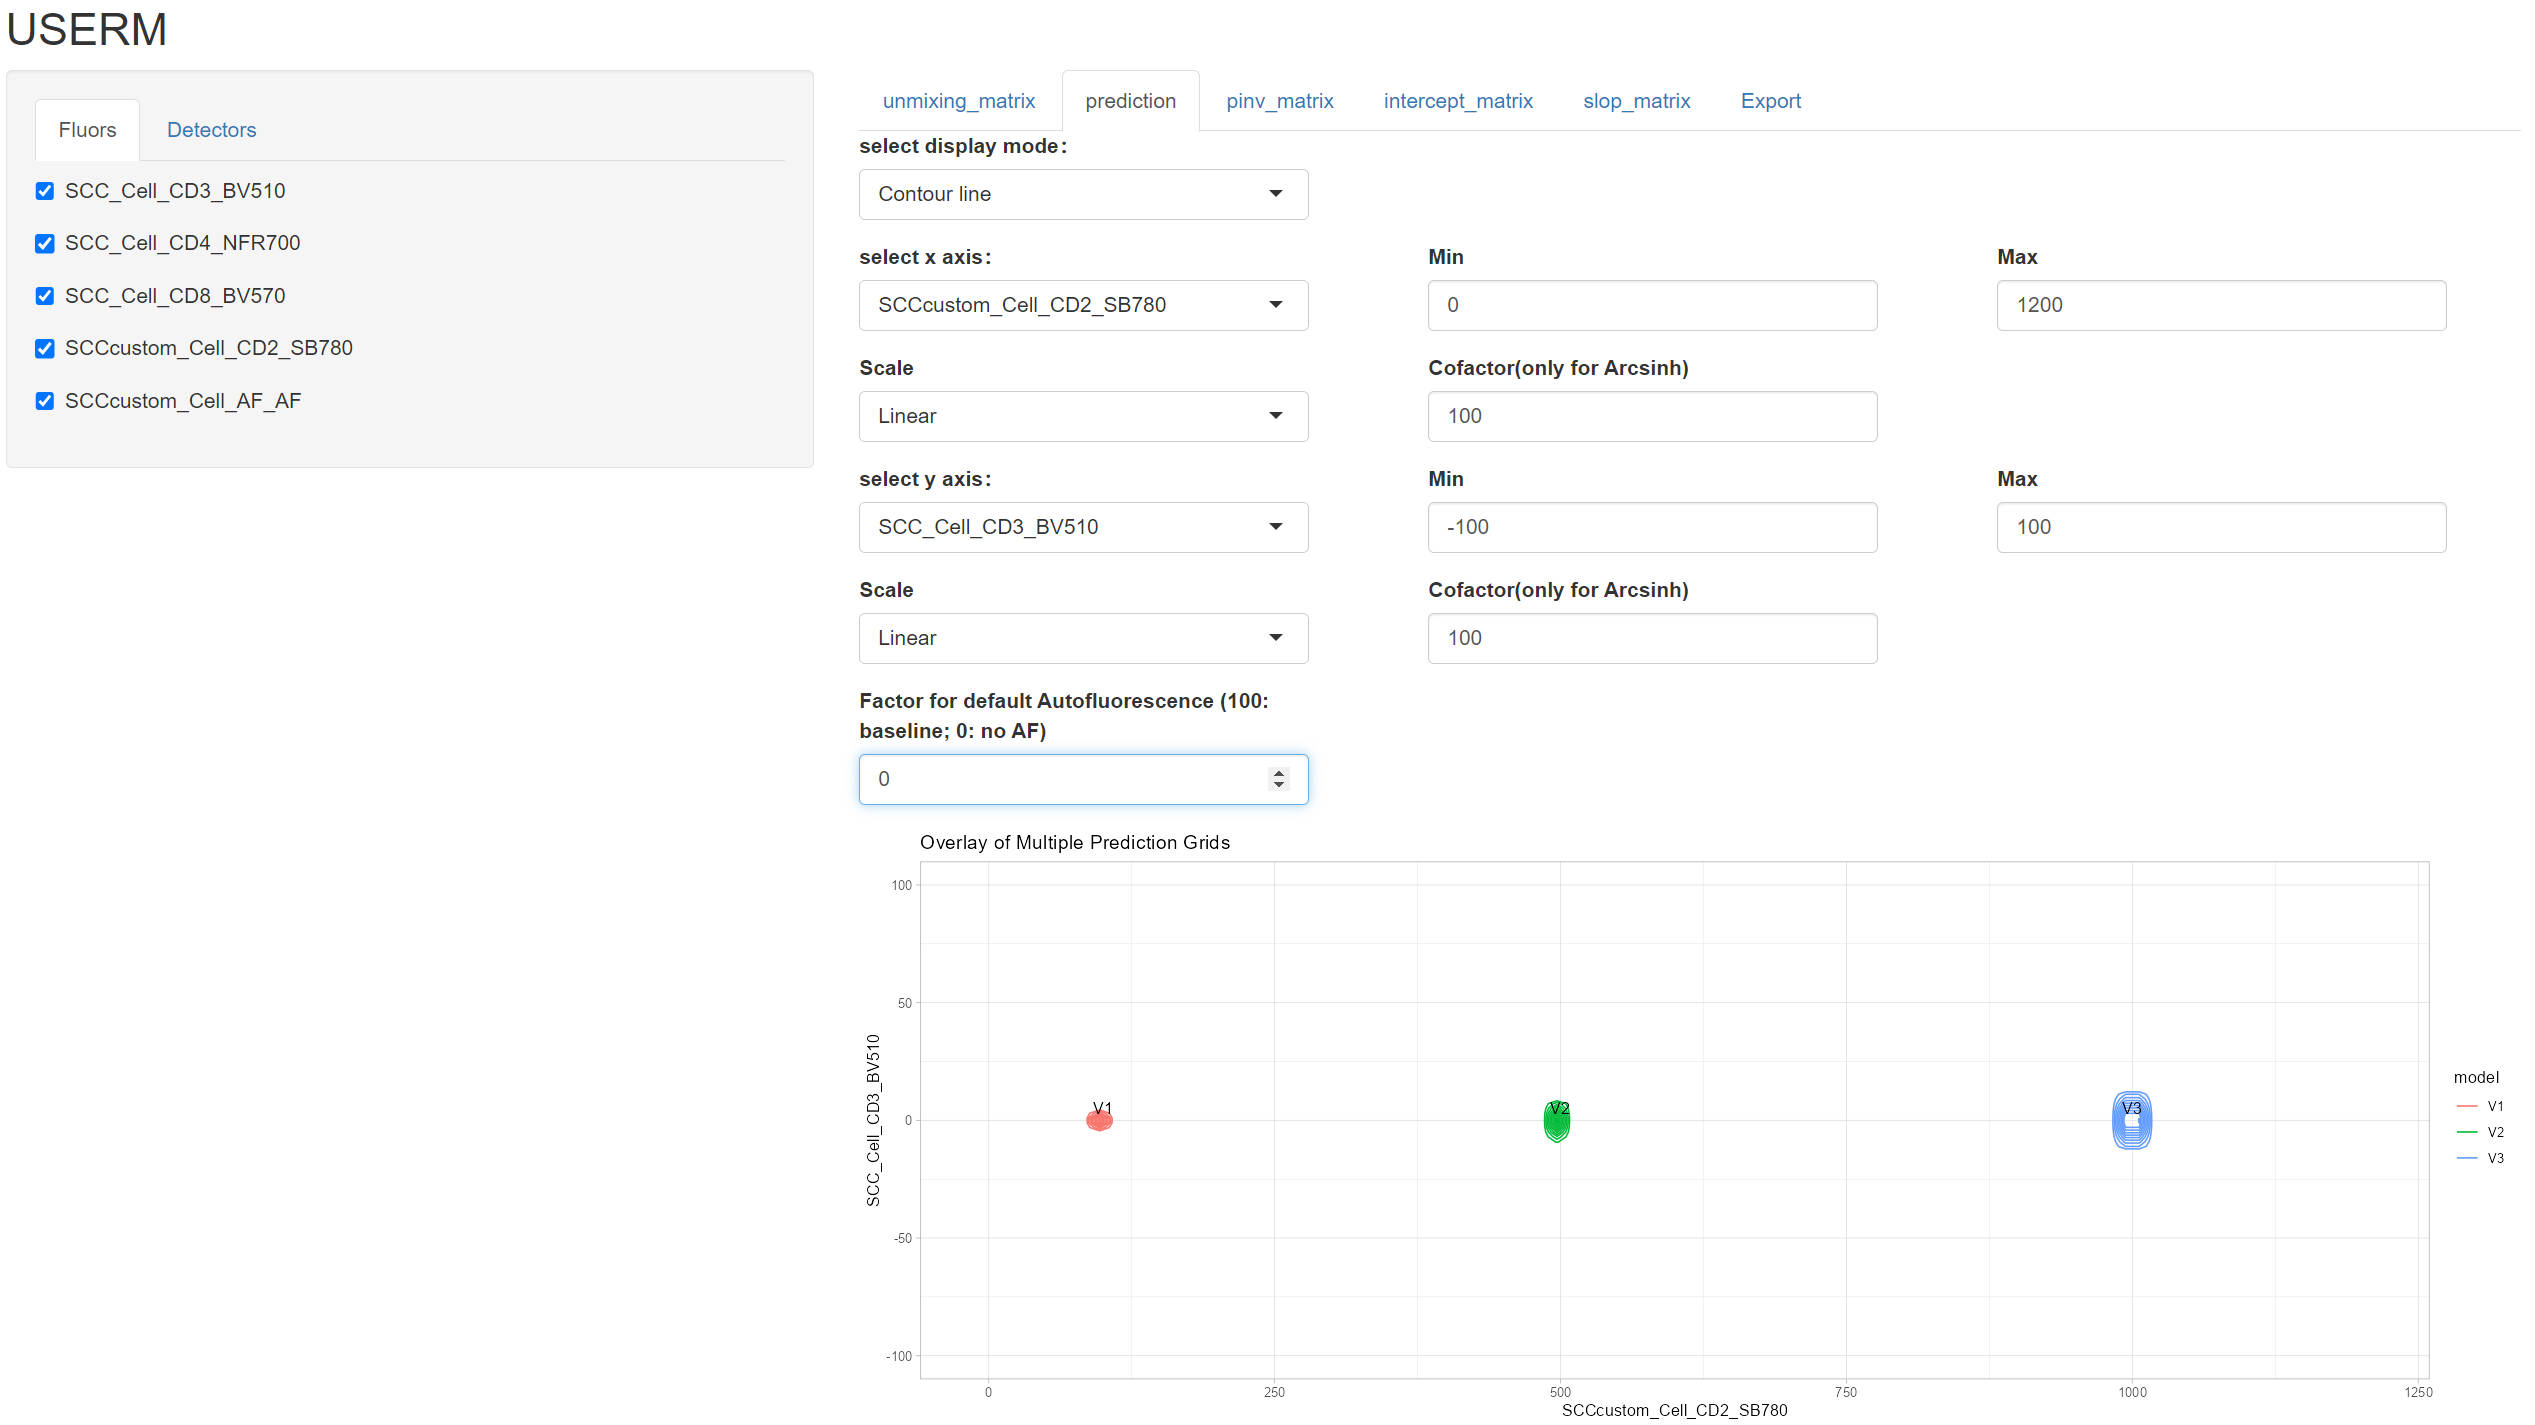Toggle SCC_Cell_CD4_NFR700 checkbox

pos(45,243)
